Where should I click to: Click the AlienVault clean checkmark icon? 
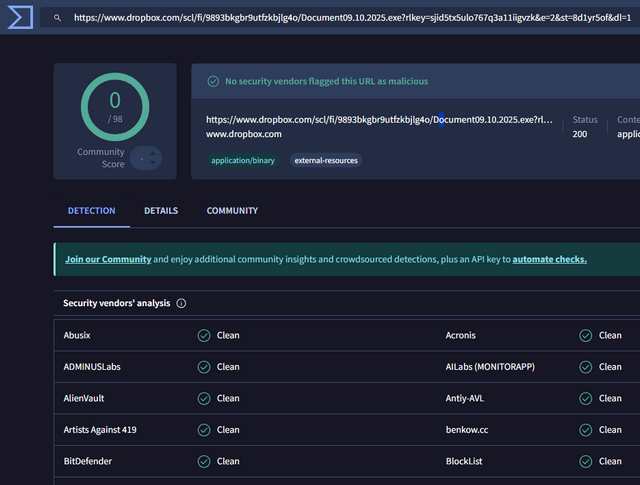204,398
